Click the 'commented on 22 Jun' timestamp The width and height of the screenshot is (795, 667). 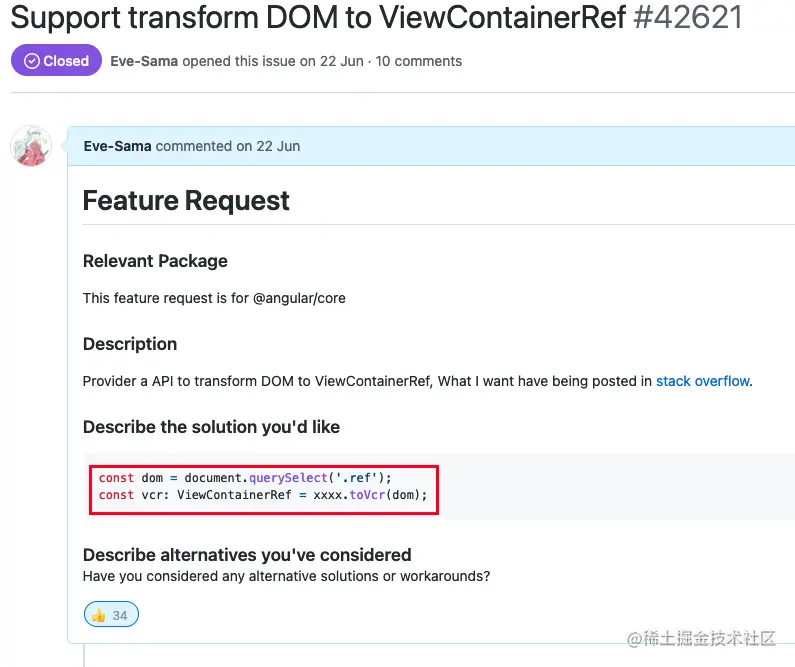click(x=228, y=146)
